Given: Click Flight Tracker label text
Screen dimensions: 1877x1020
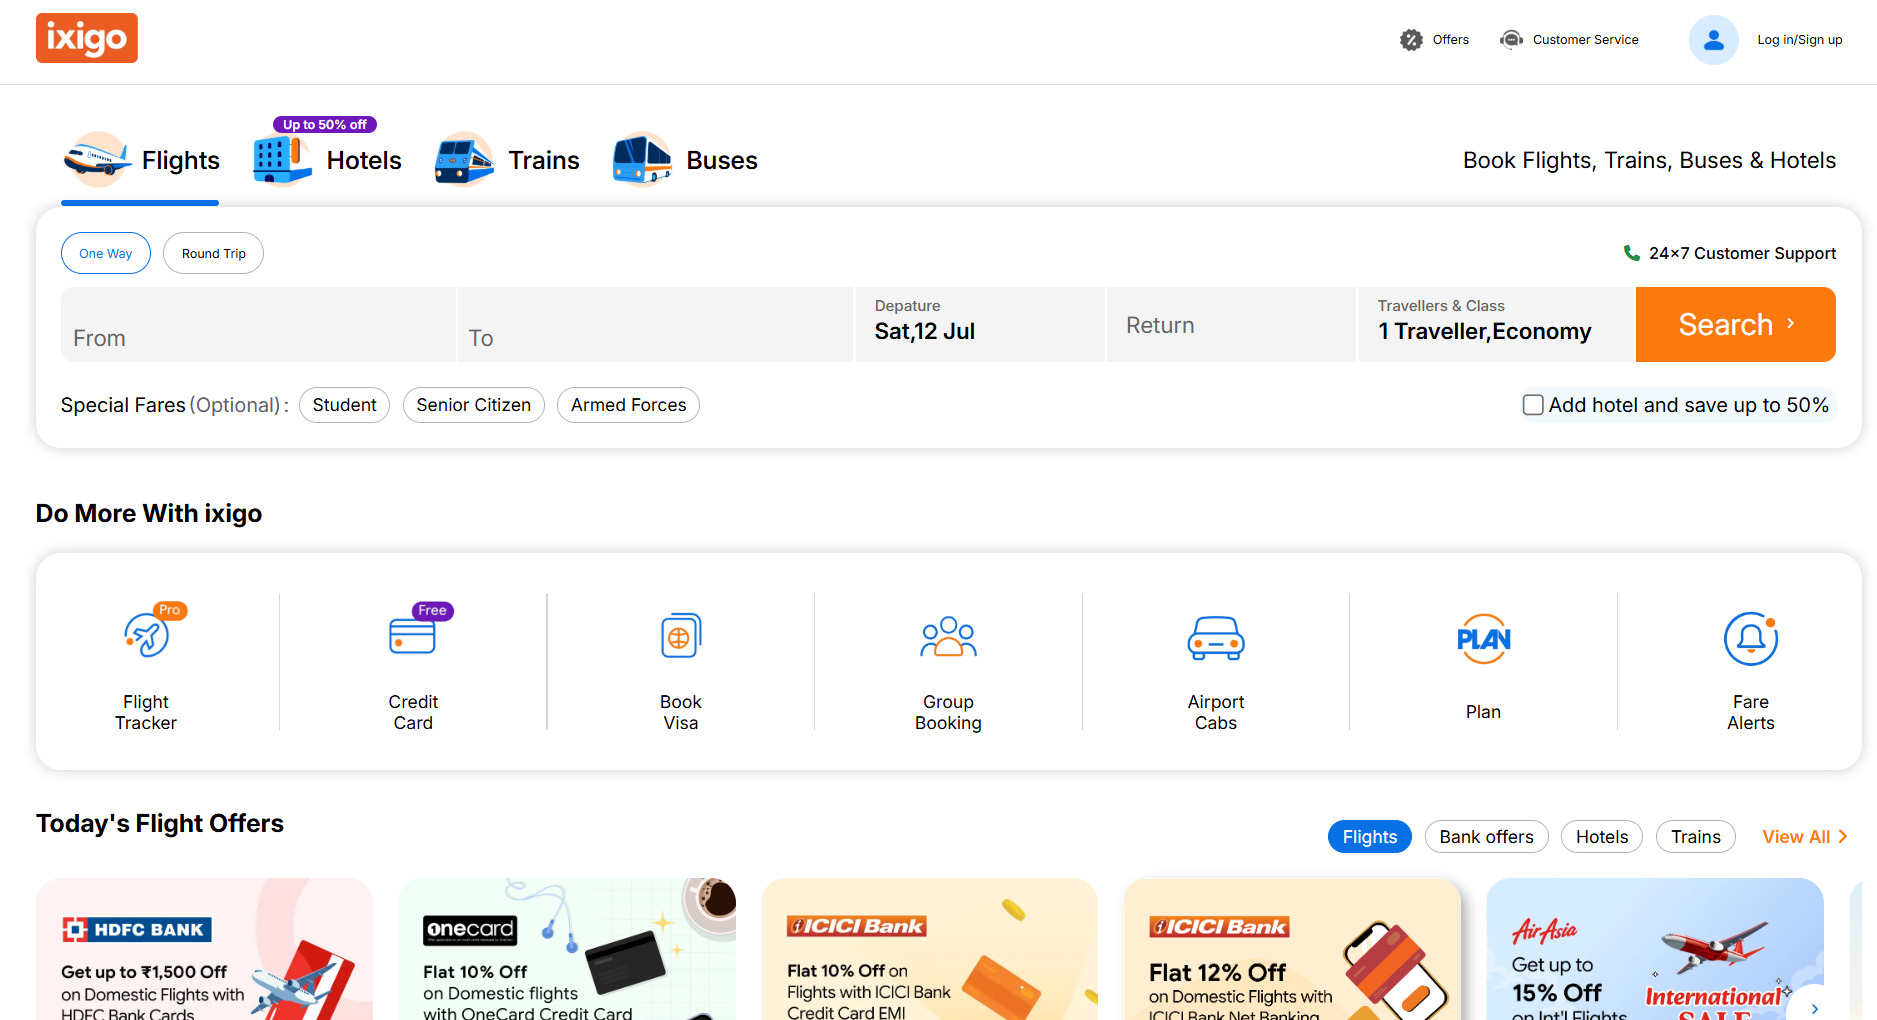Looking at the screenshot, I should click(x=146, y=712).
